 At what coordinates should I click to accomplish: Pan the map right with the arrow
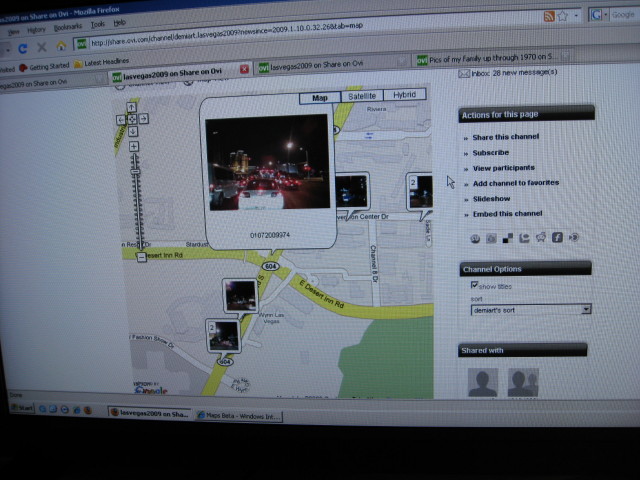click(x=143, y=119)
